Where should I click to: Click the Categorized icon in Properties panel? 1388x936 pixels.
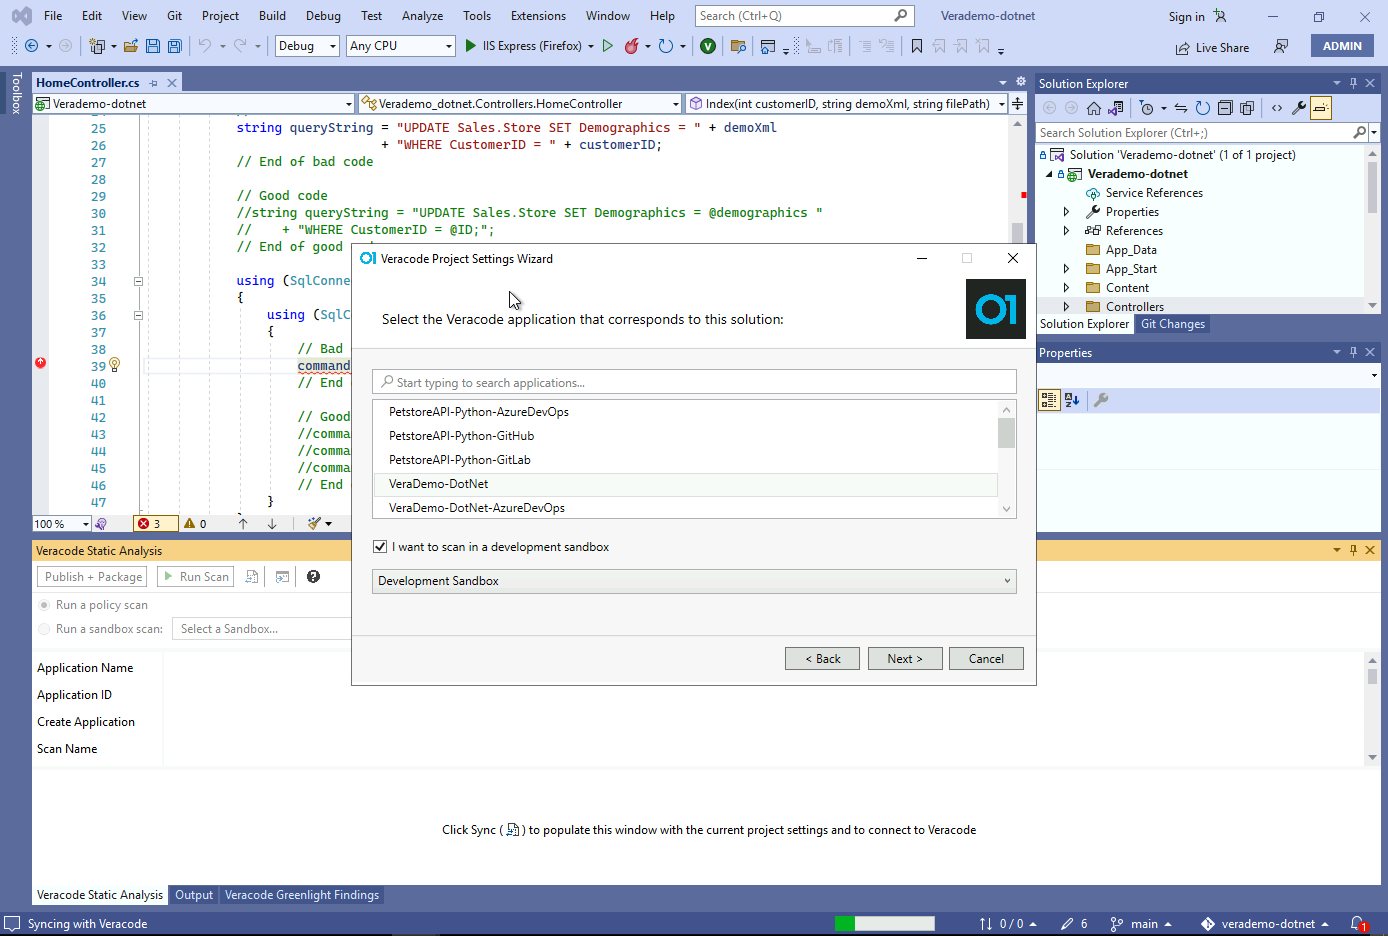[1049, 400]
